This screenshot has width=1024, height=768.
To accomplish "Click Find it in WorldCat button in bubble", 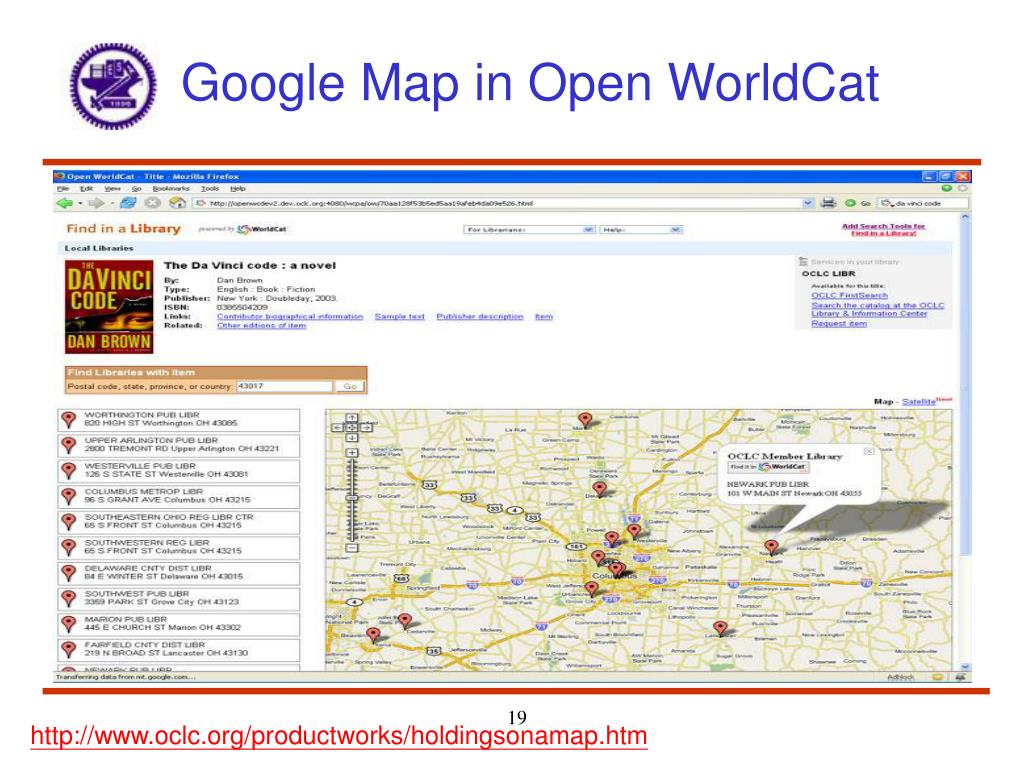I will [x=768, y=467].
